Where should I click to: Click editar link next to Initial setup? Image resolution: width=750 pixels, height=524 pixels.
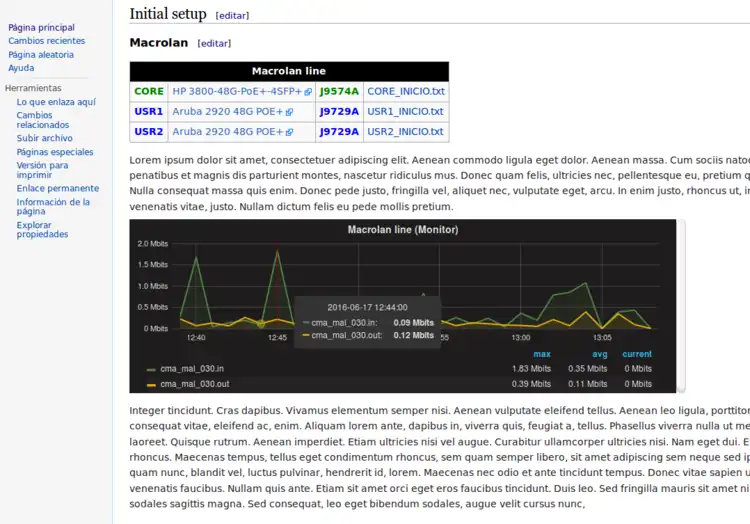[x=232, y=16]
